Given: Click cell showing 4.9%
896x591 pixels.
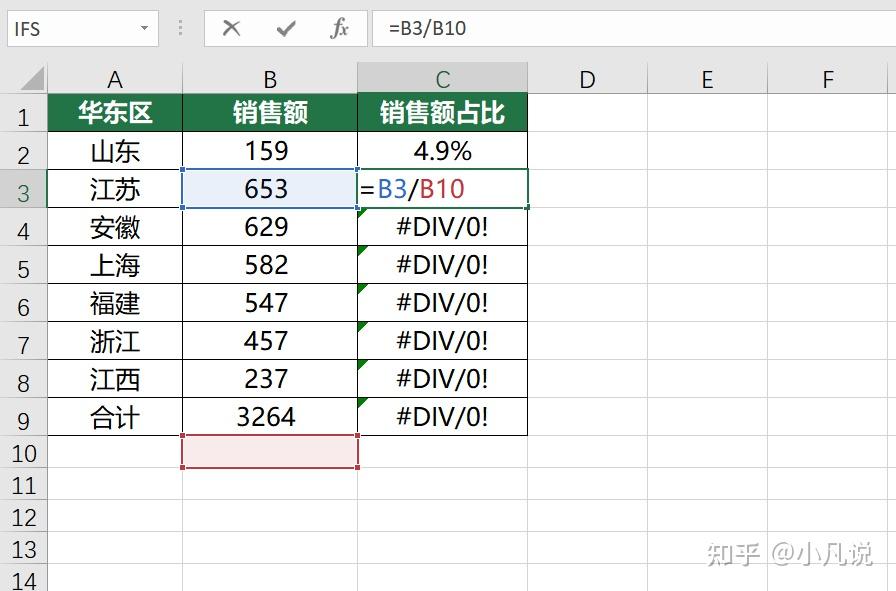Looking at the screenshot, I should (x=442, y=151).
